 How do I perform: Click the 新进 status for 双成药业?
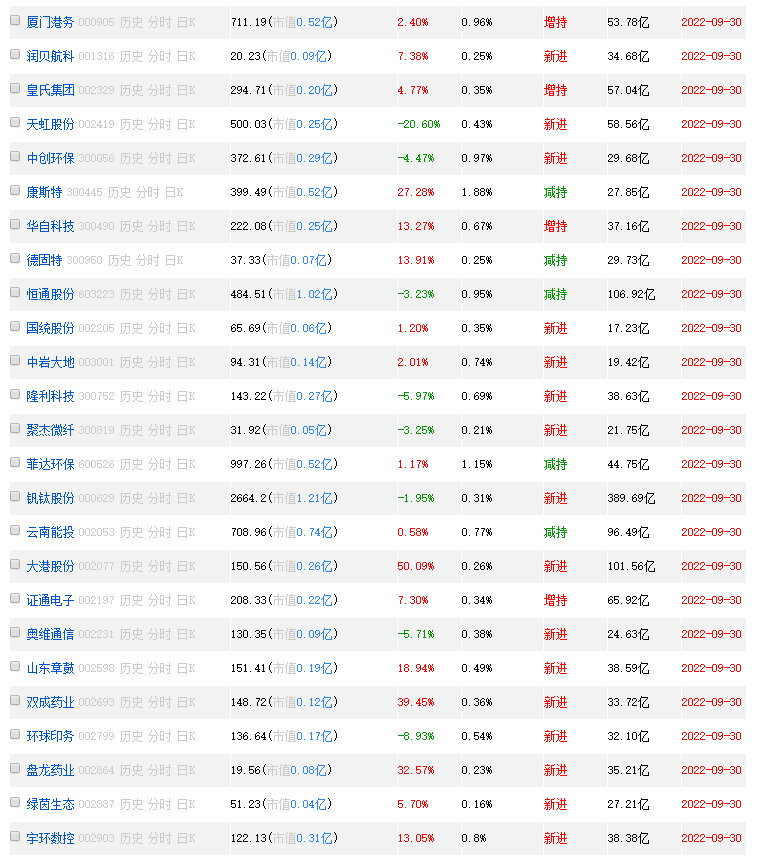[x=555, y=703]
